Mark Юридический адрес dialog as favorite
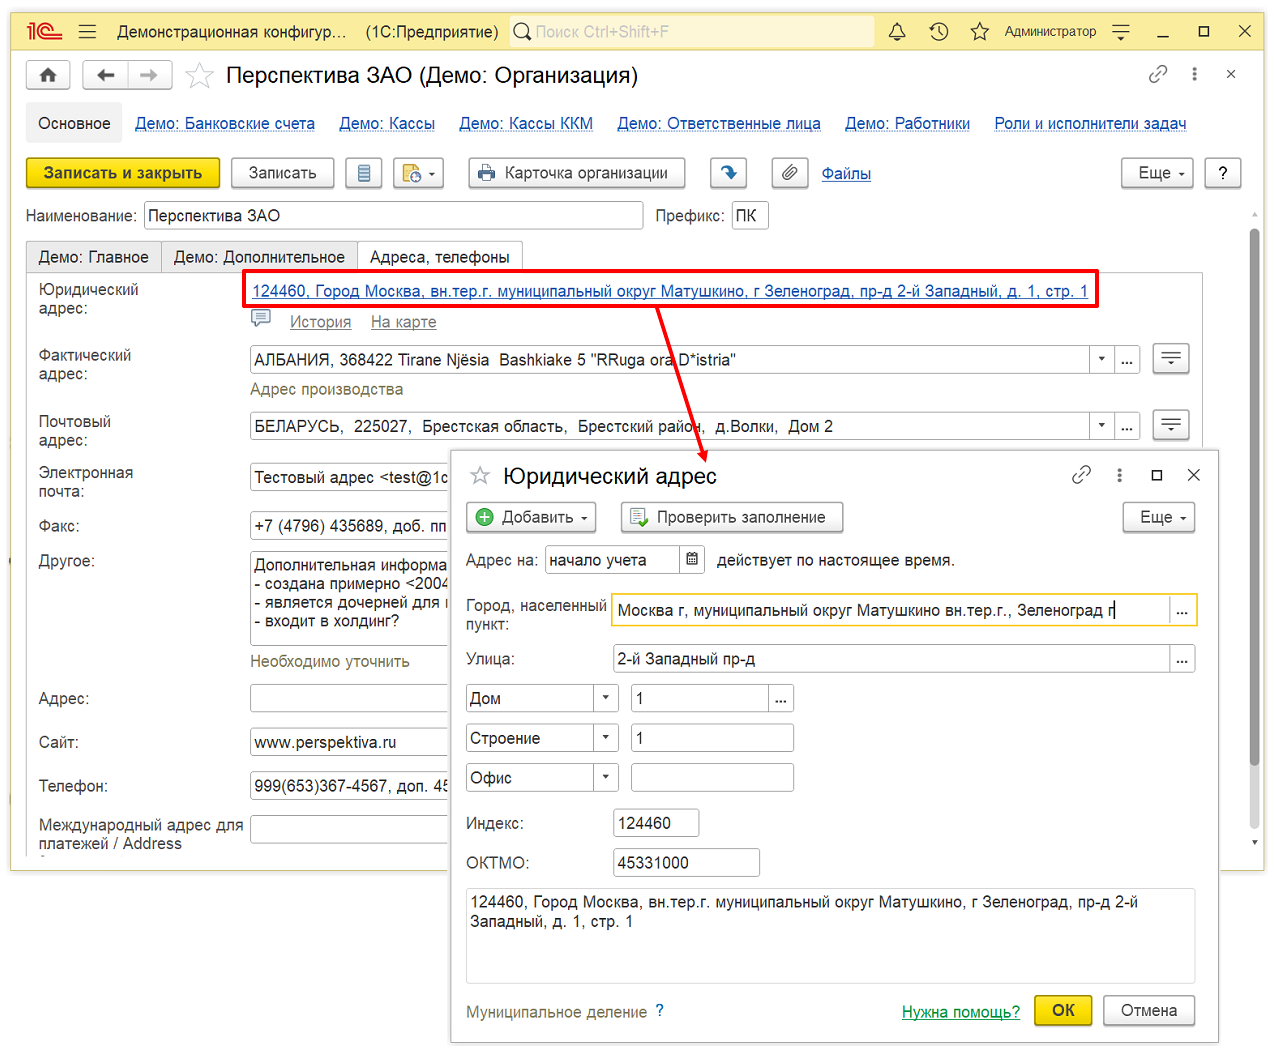Screen dimensions: 1274x1058 click(480, 475)
